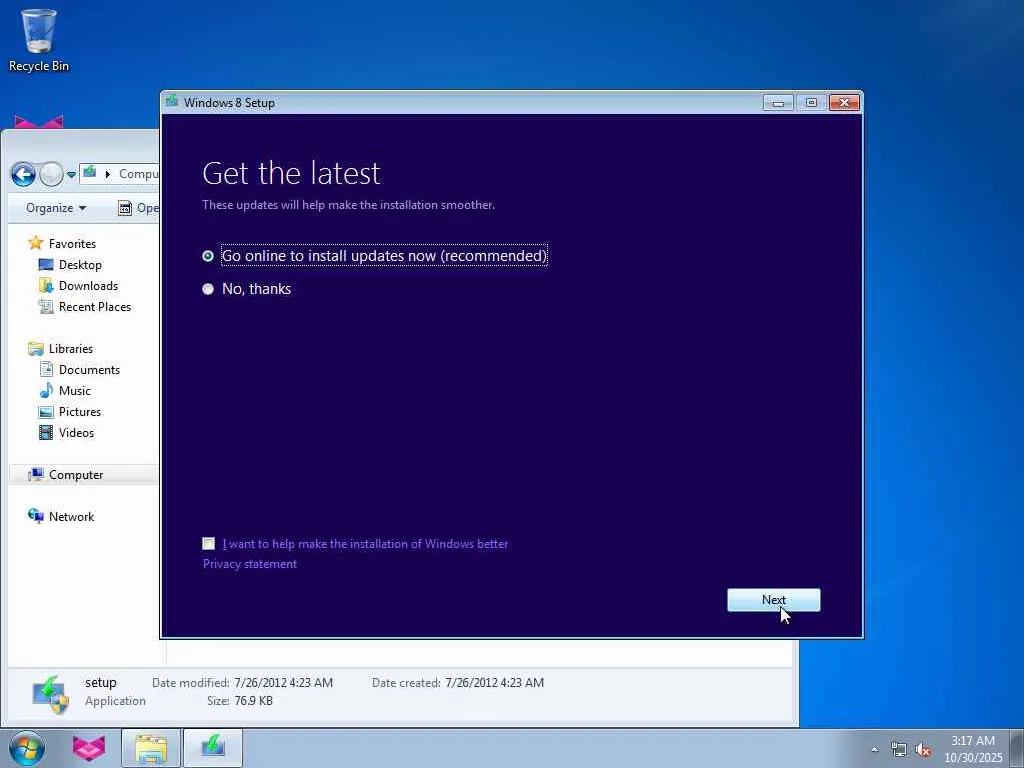Viewport: 1024px width, 768px height.
Task: Switch to Windows 8 Setup taskbar button
Action: [213, 748]
